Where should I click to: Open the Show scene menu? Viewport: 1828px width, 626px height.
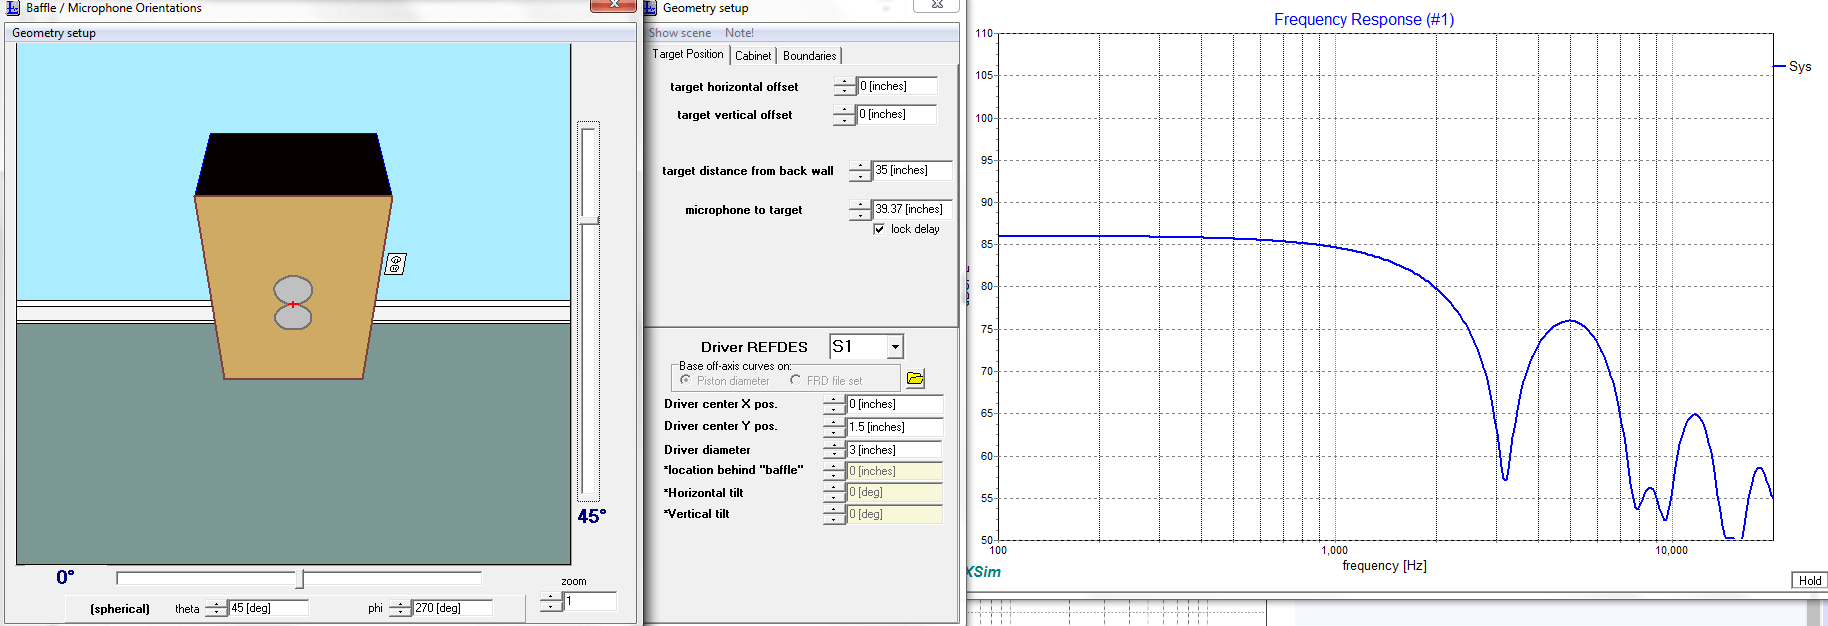(680, 33)
